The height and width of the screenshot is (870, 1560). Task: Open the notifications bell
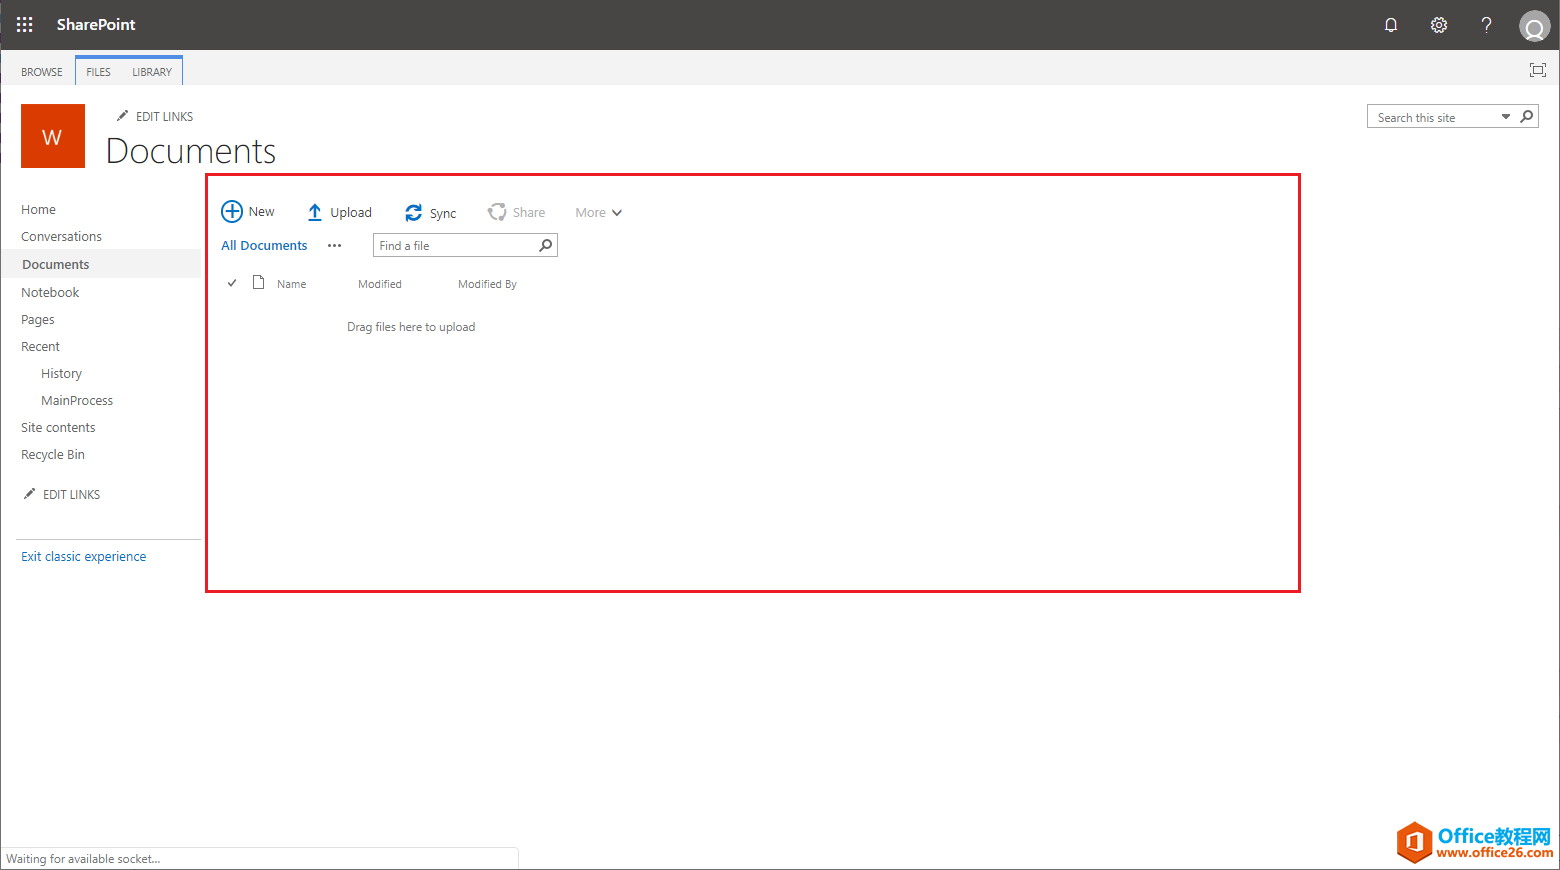(1390, 24)
